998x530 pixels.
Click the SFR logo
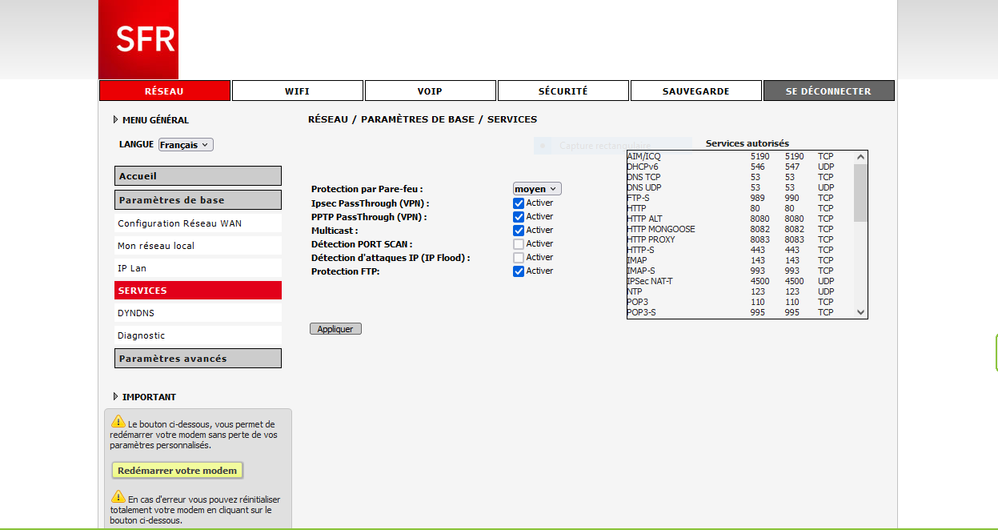tap(138, 39)
